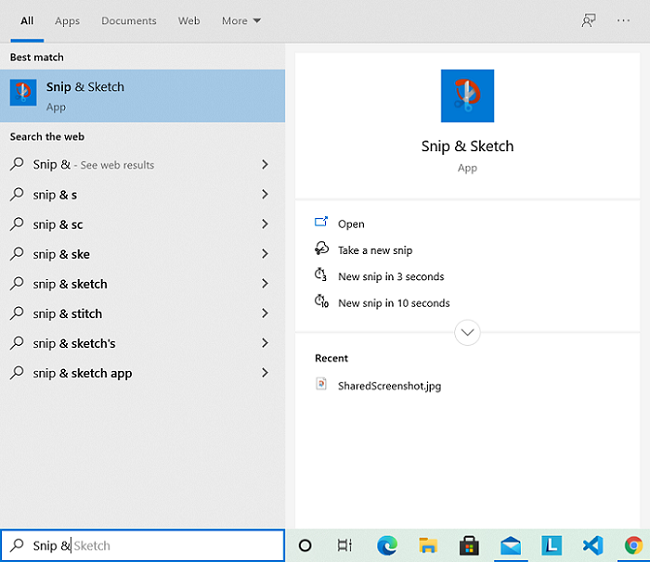650x562 pixels.
Task: Open the Mail app on taskbar
Action: [510, 545]
